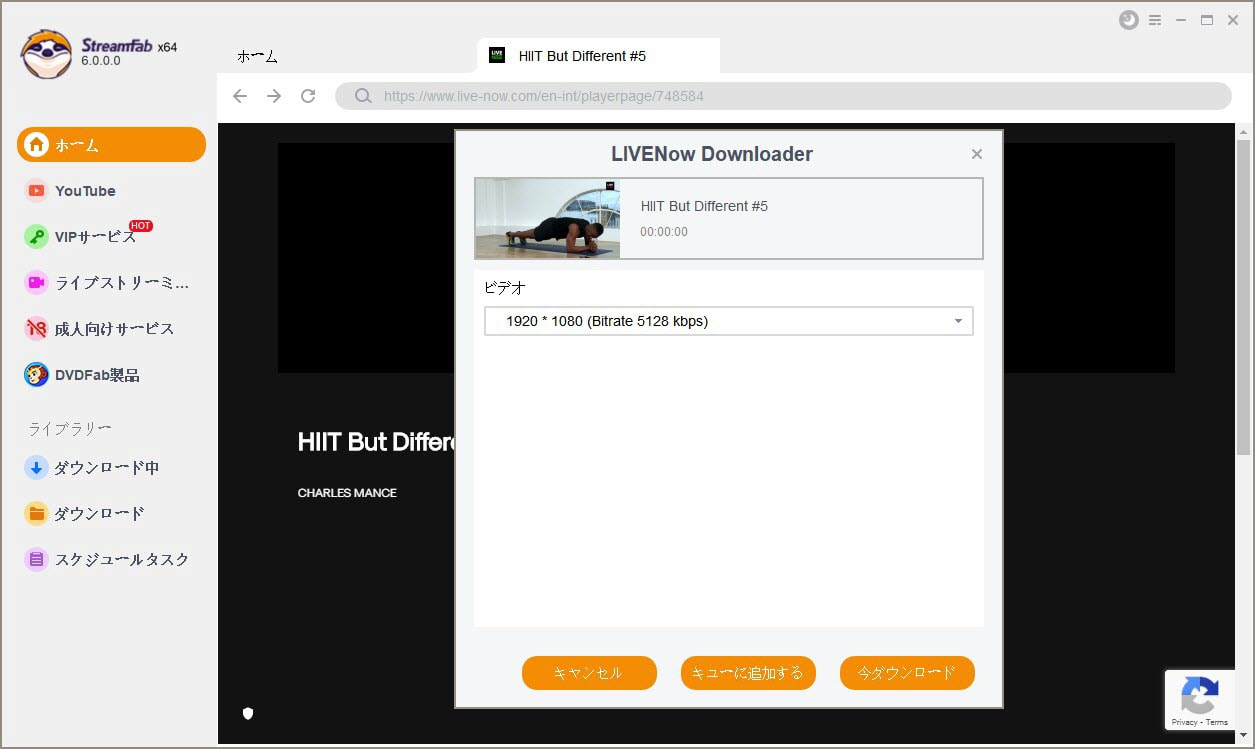
Task: Open the reCAPTCHA Privacy link
Action: point(1184,722)
